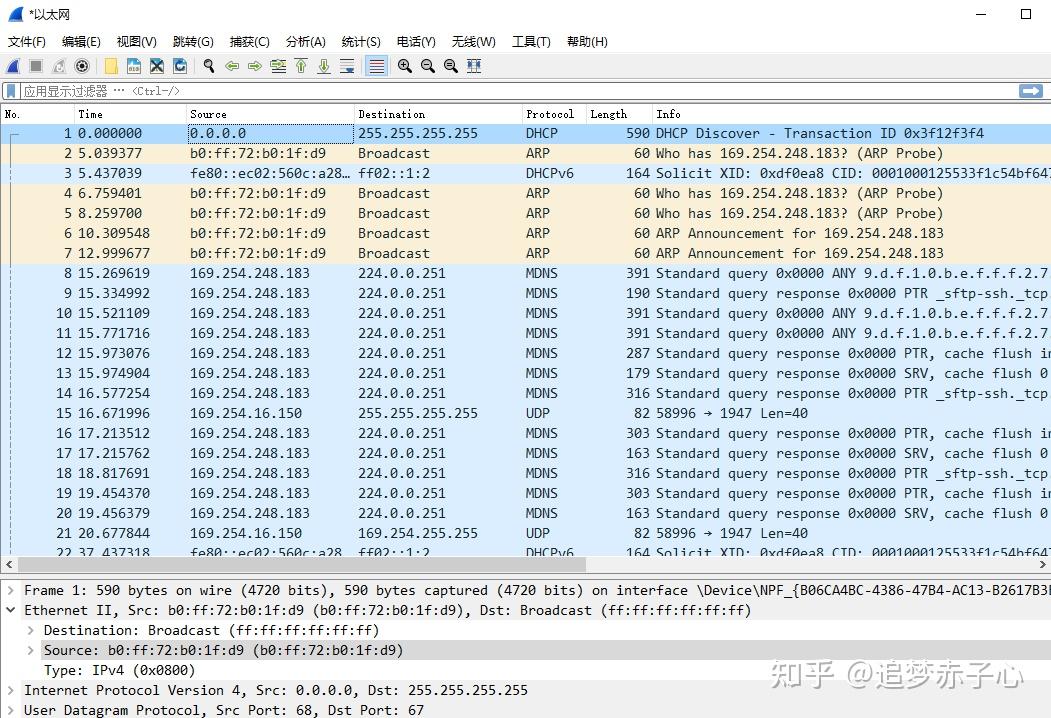Go back to previous packet
This screenshot has height=718, width=1051.
pyautogui.click(x=232, y=66)
